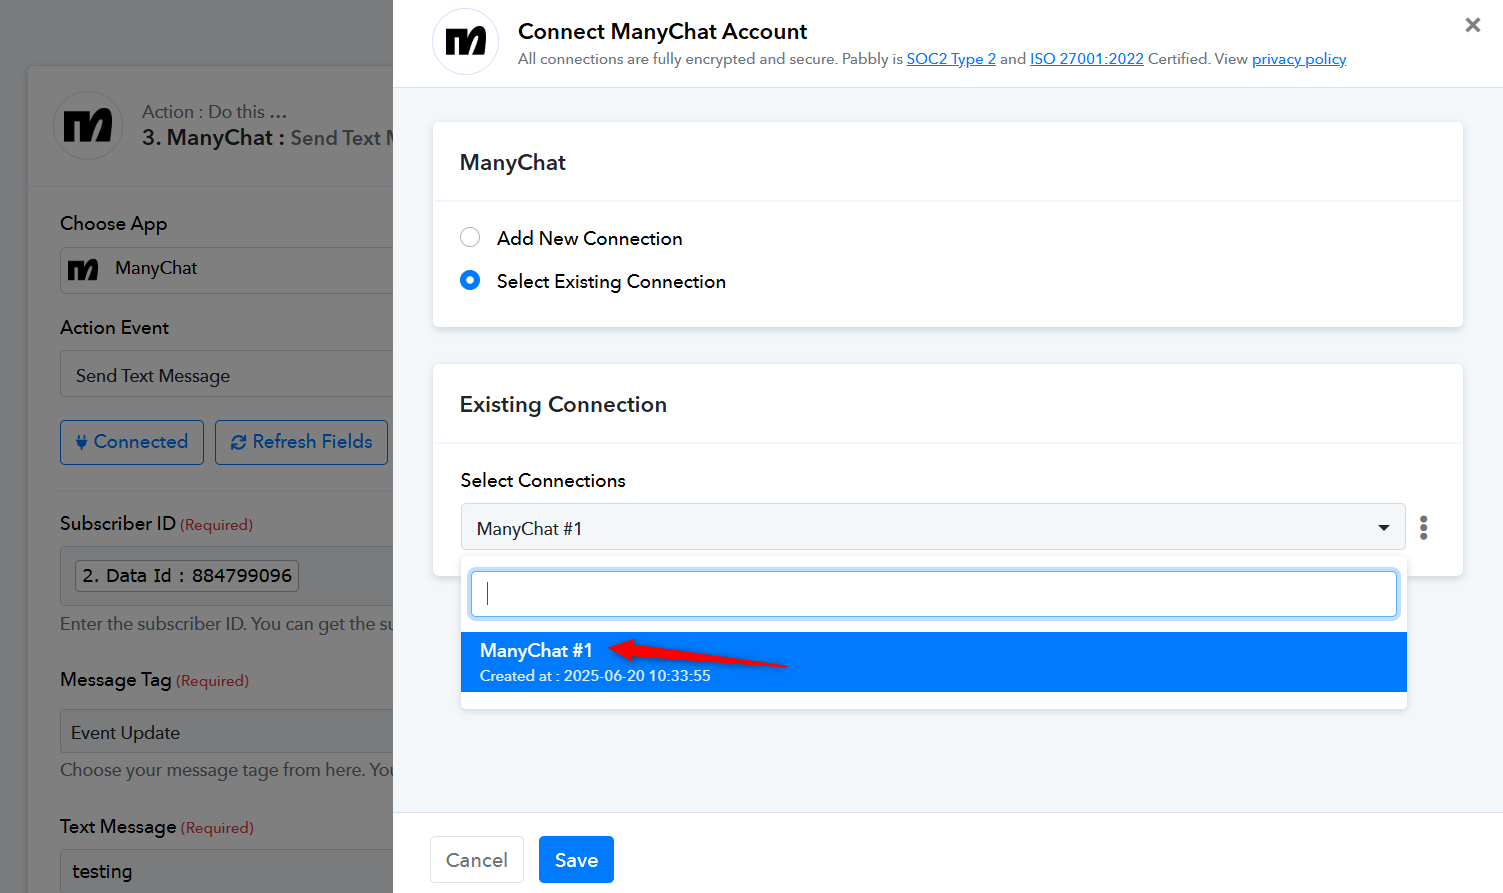Click the Text Message field containing testing
The image size is (1503, 893).
pyautogui.click(x=227, y=871)
